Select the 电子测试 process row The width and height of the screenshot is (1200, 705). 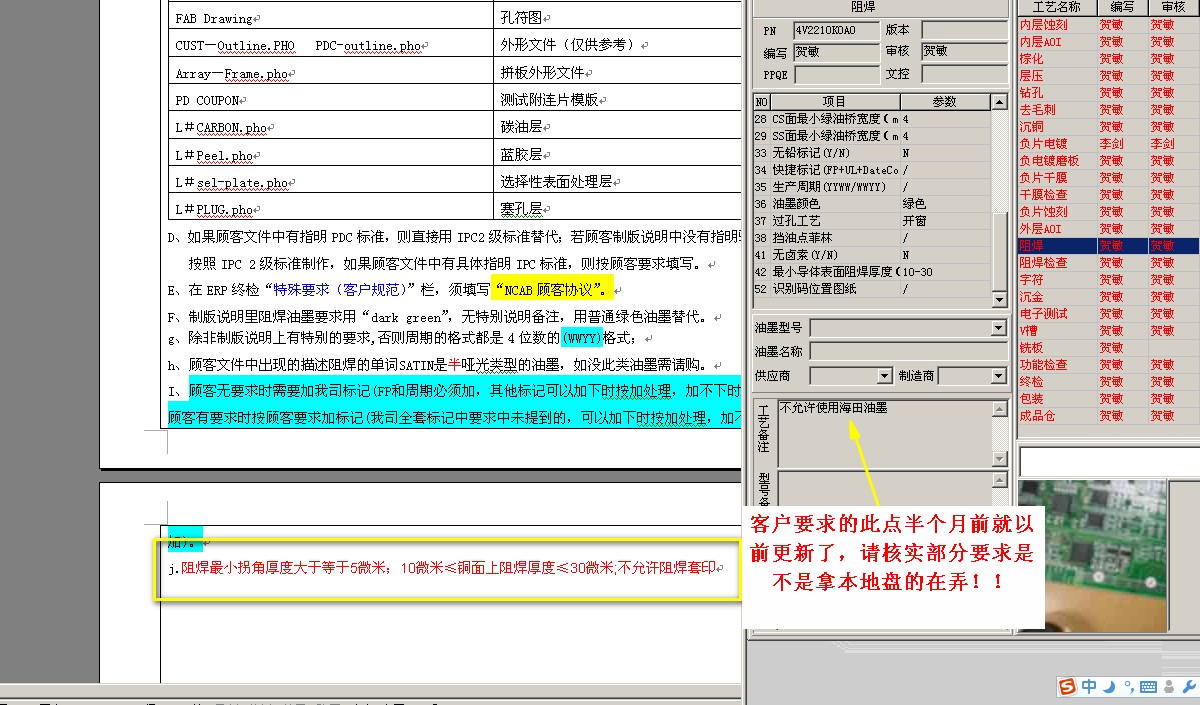pyautogui.click(x=1107, y=313)
